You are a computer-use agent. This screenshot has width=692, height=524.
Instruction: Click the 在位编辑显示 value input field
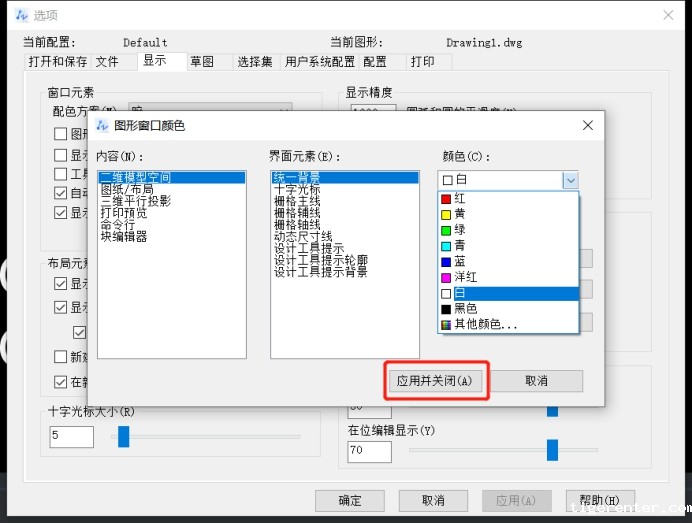pyautogui.click(x=369, y=451)
